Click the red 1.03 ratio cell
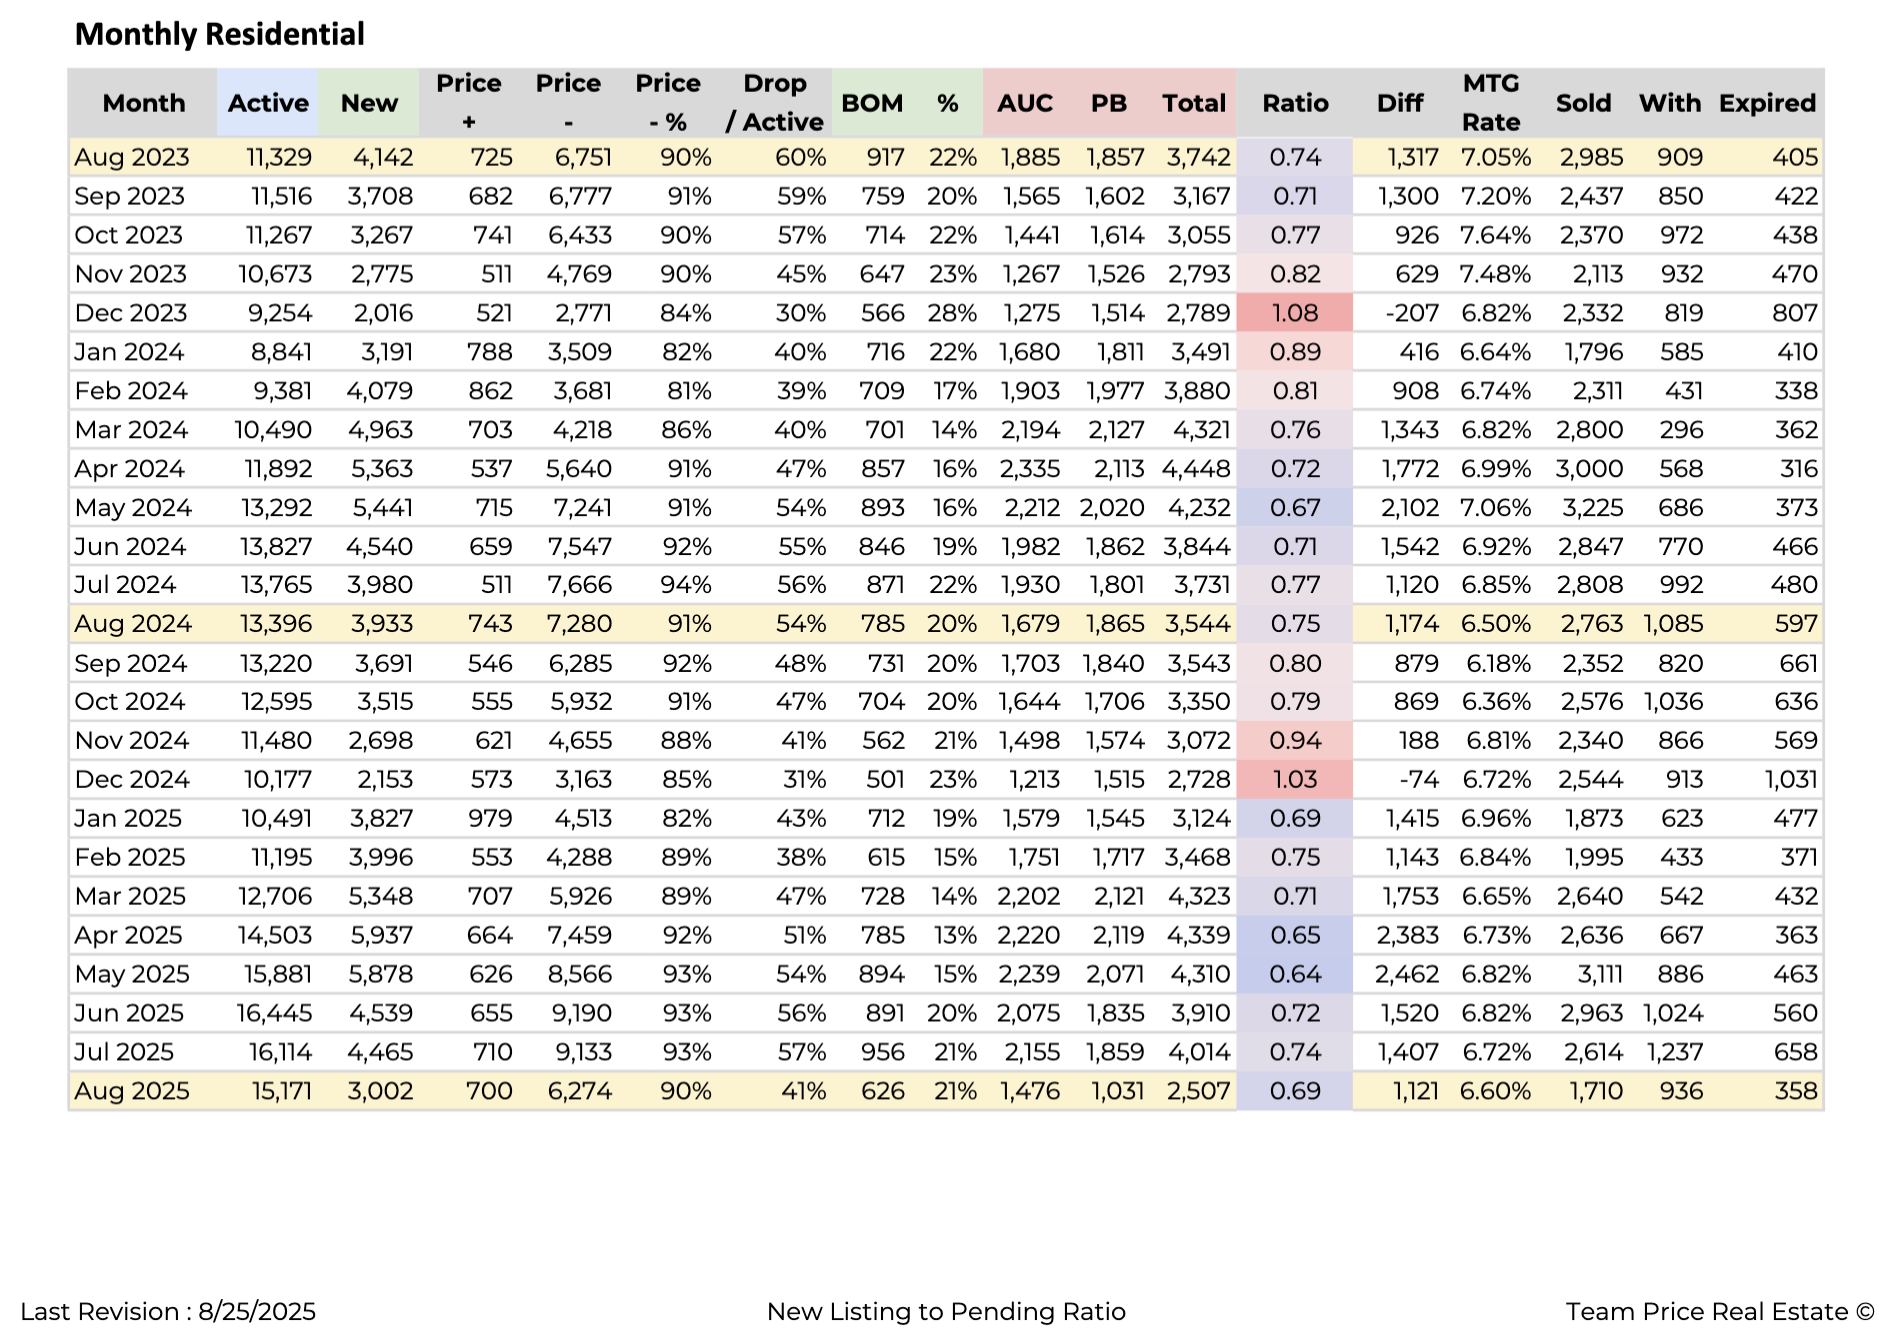Image resolution: width=1892 pixels, height=1344 pixels. pos(1295,780)
